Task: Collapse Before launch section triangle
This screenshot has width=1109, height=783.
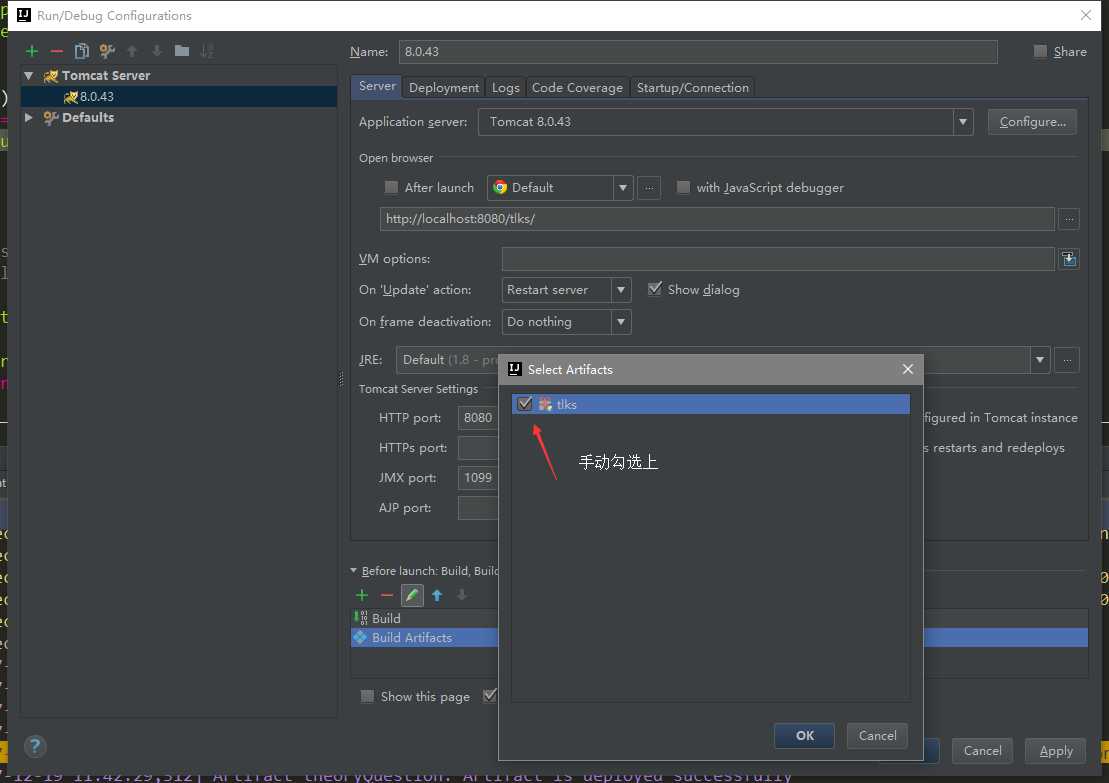Action: [354, 570]
